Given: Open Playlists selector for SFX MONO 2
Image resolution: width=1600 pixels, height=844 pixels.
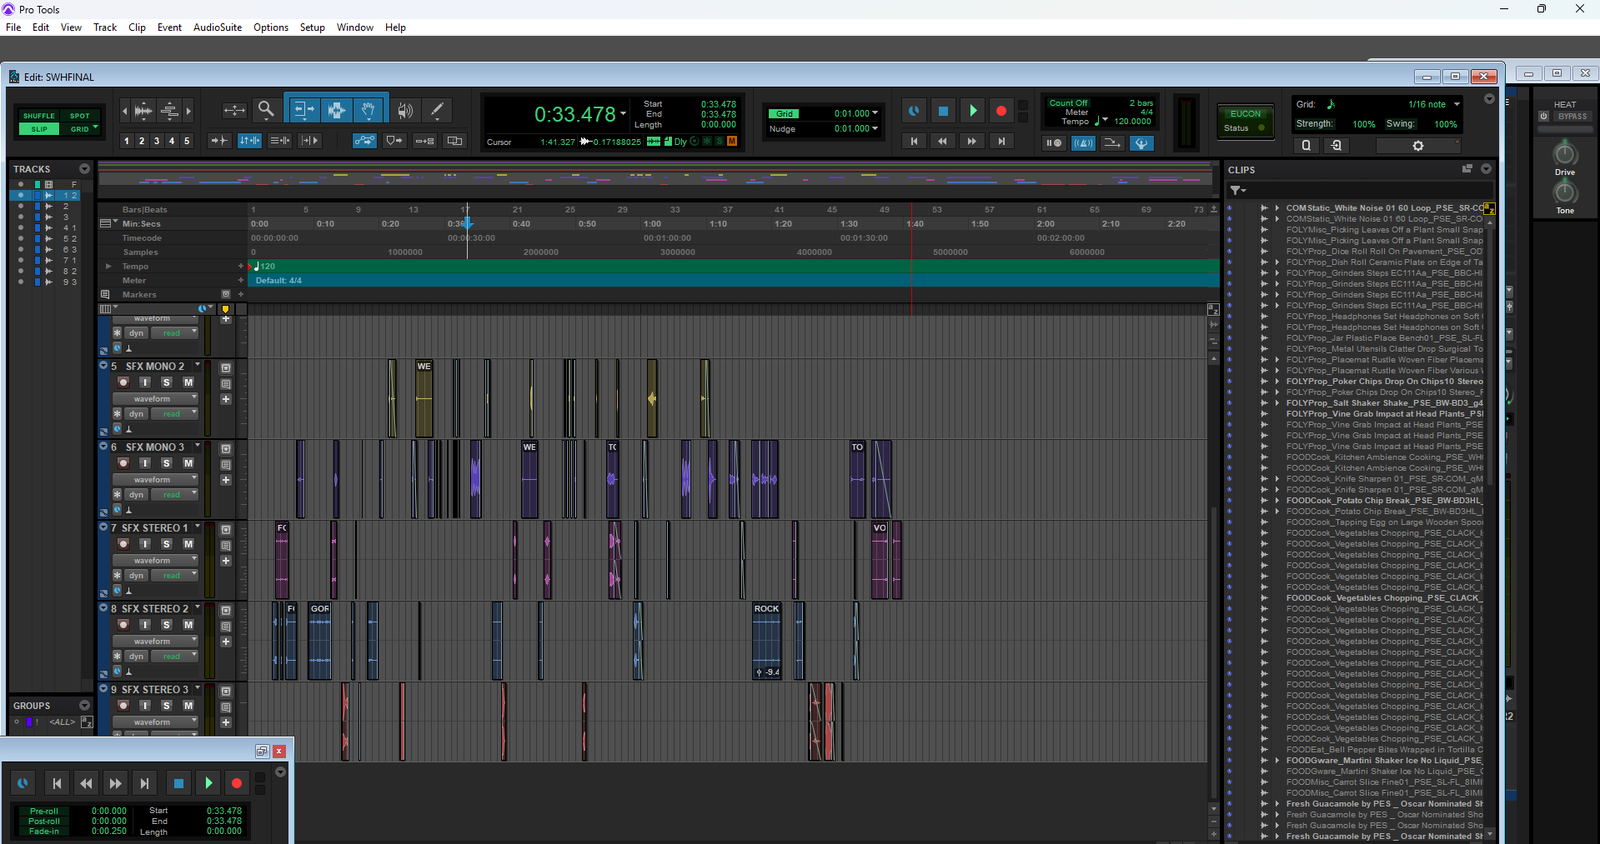Looking at the screenshot, I should (198, 366).
